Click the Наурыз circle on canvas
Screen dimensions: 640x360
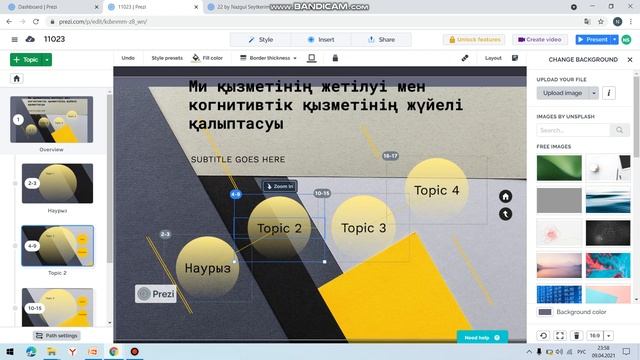[207, 268]
